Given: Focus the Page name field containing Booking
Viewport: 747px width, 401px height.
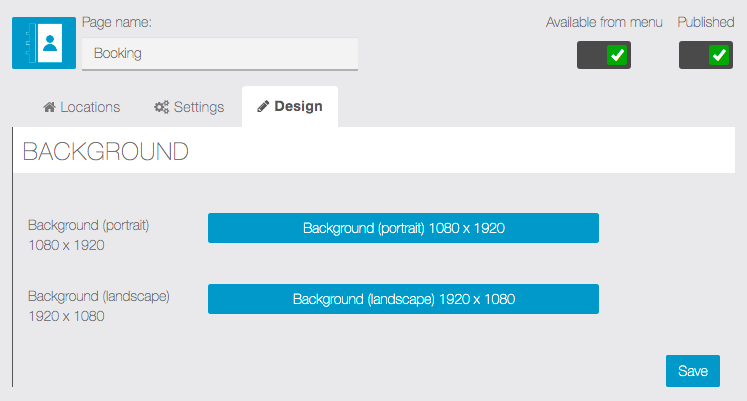Looking at the screenshot, I should (219, 54).
